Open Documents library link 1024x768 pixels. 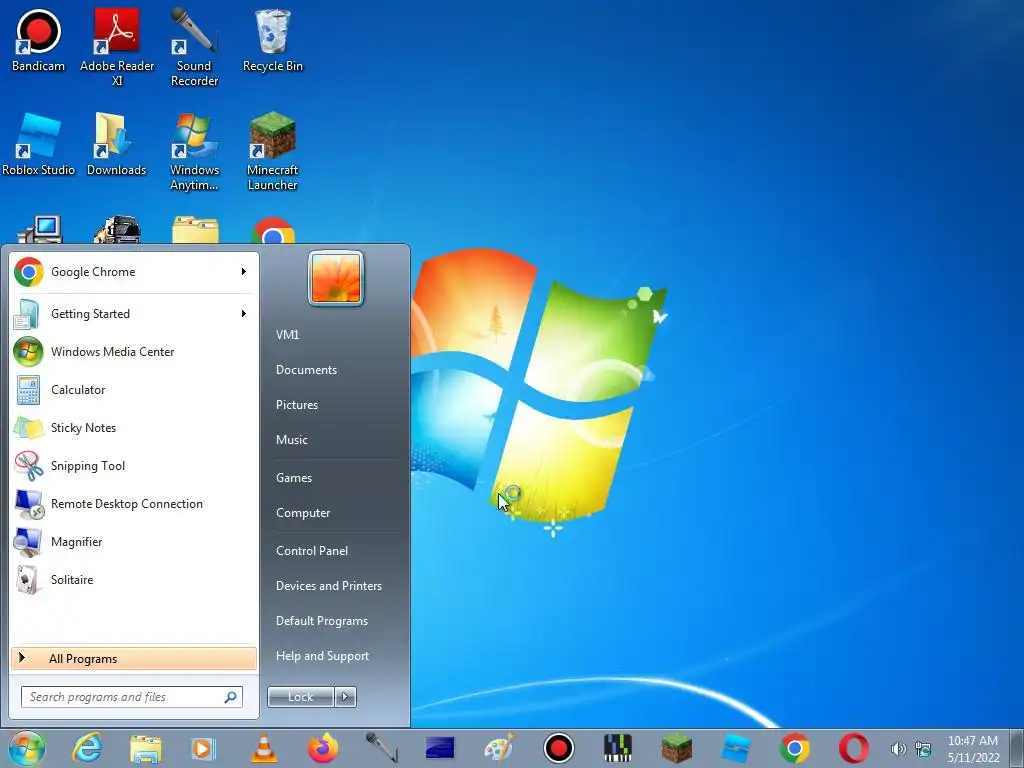click(x=306, y=370)
